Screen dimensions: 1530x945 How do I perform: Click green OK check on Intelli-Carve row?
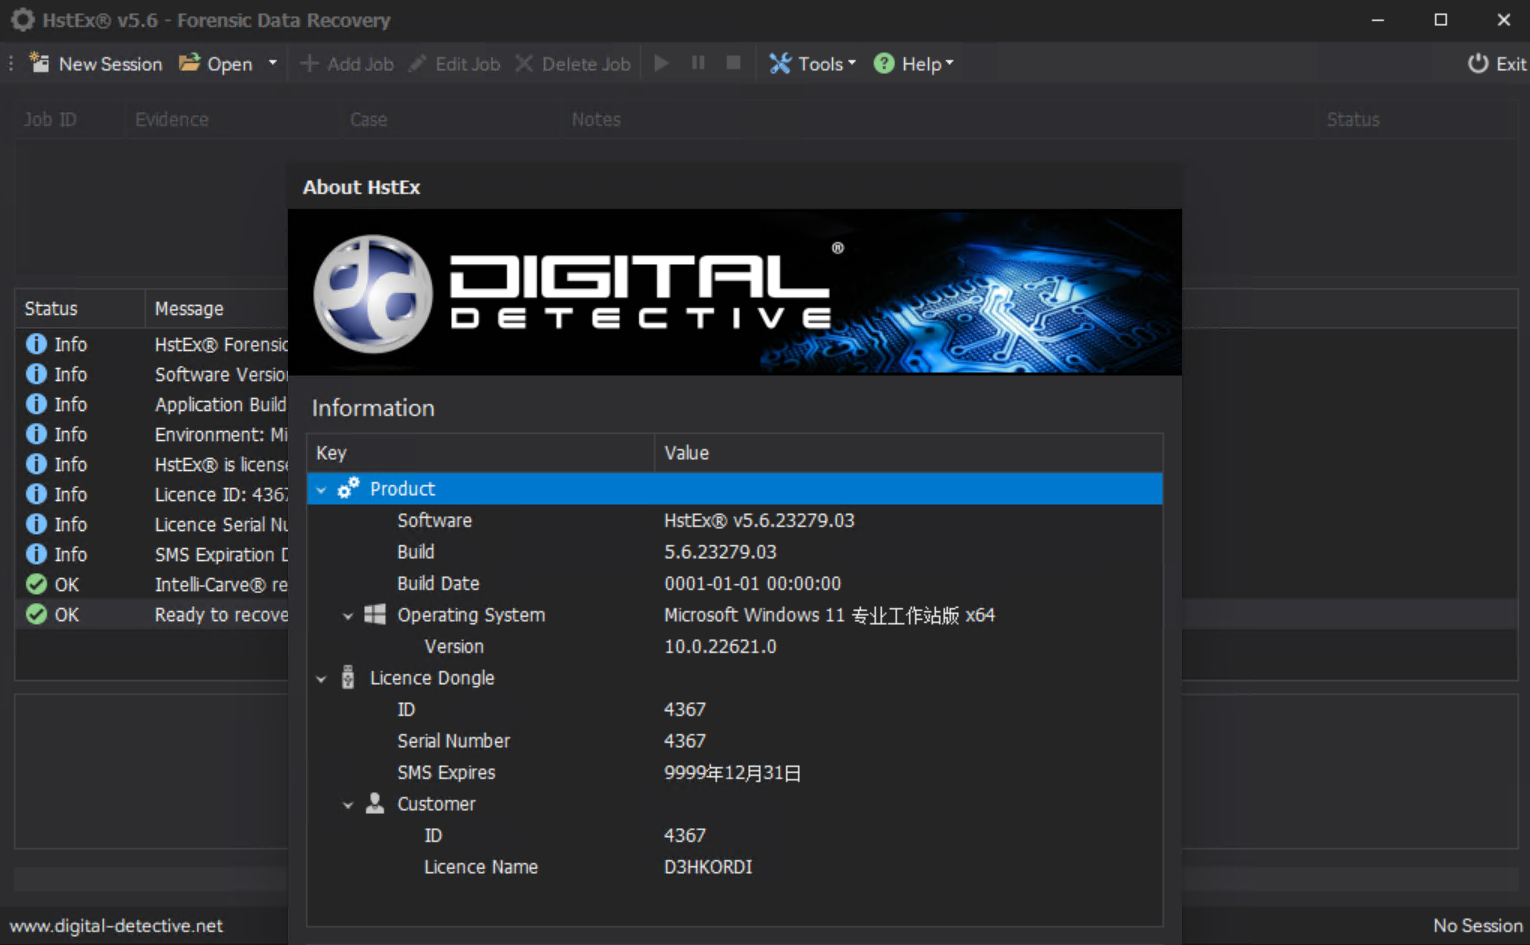click(x=36, y=584)
